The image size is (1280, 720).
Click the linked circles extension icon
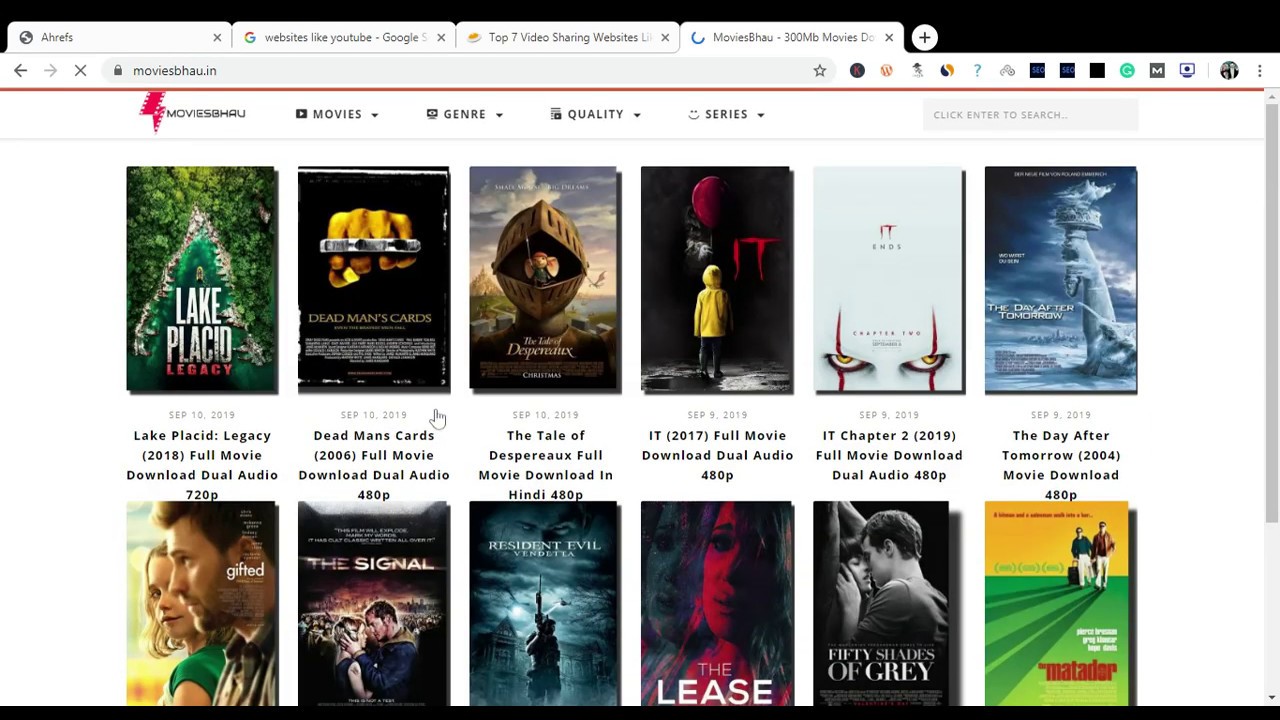pyautogui.click(x=1007, y=70)
